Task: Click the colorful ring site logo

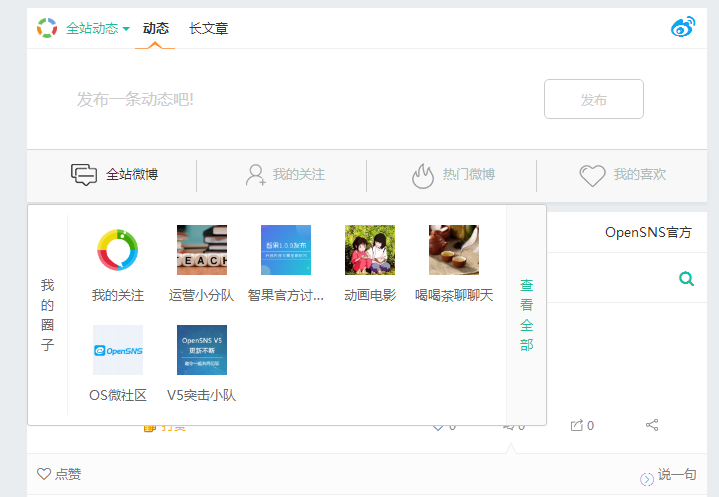Action: click(47, 28)
